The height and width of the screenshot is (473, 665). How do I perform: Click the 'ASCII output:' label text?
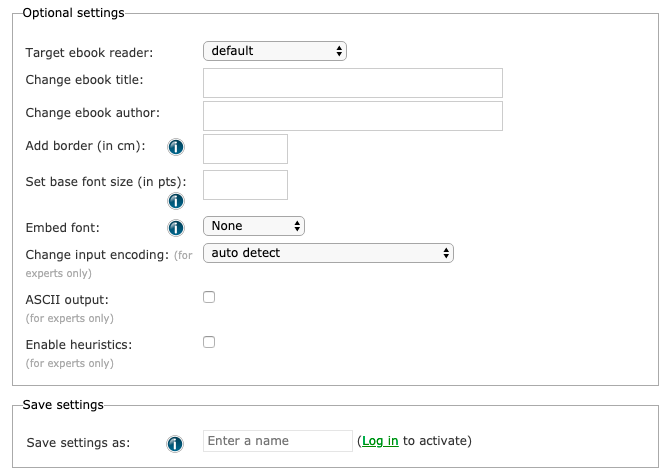tap(66, 299)
